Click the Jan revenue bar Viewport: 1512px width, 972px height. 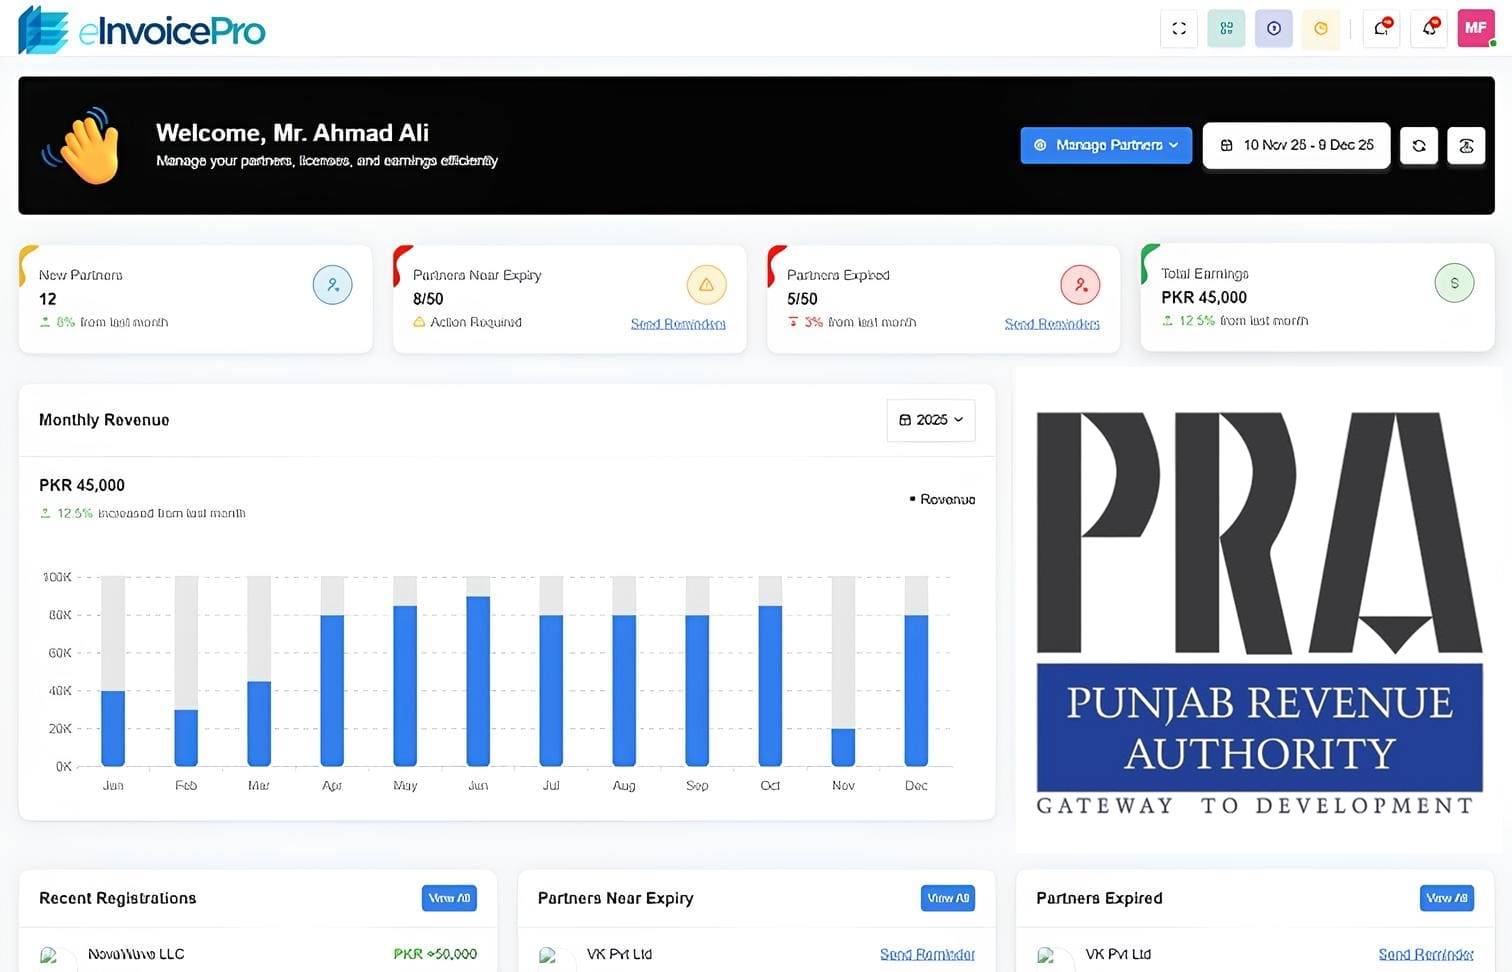113,728
